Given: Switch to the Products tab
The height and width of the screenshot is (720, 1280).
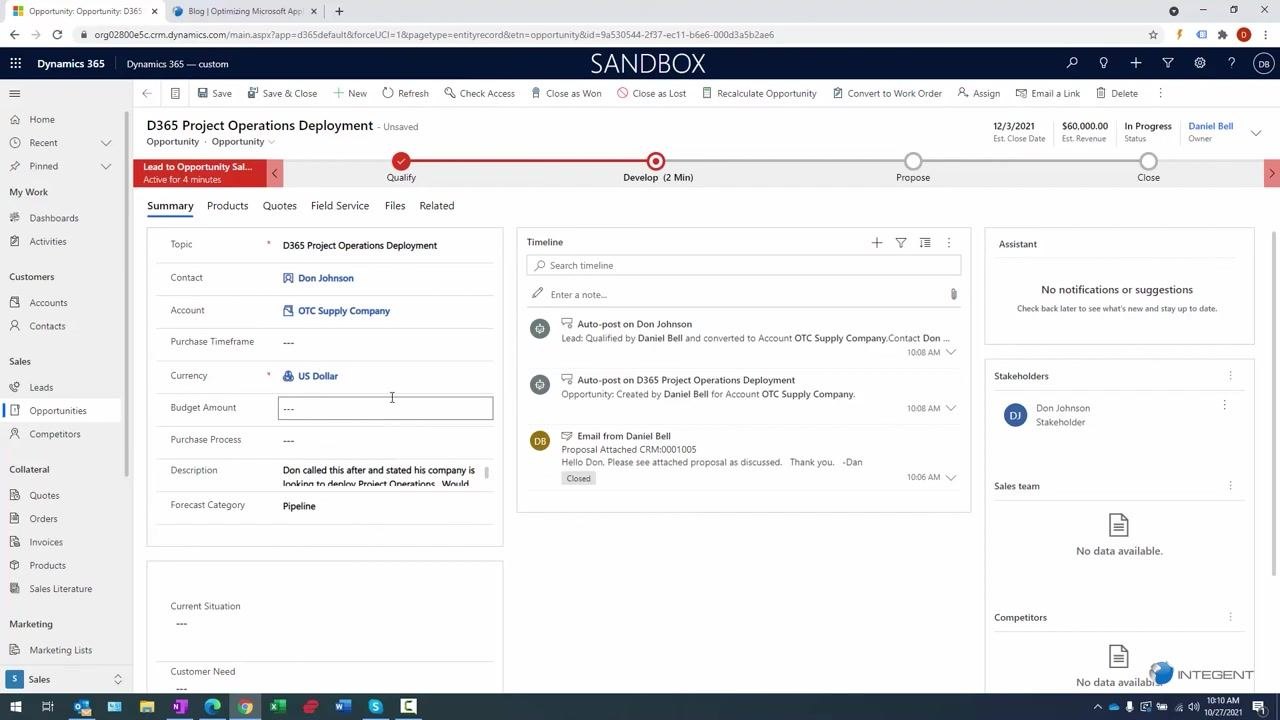Looking at the screenshot, I should click(x=227, y=205).
